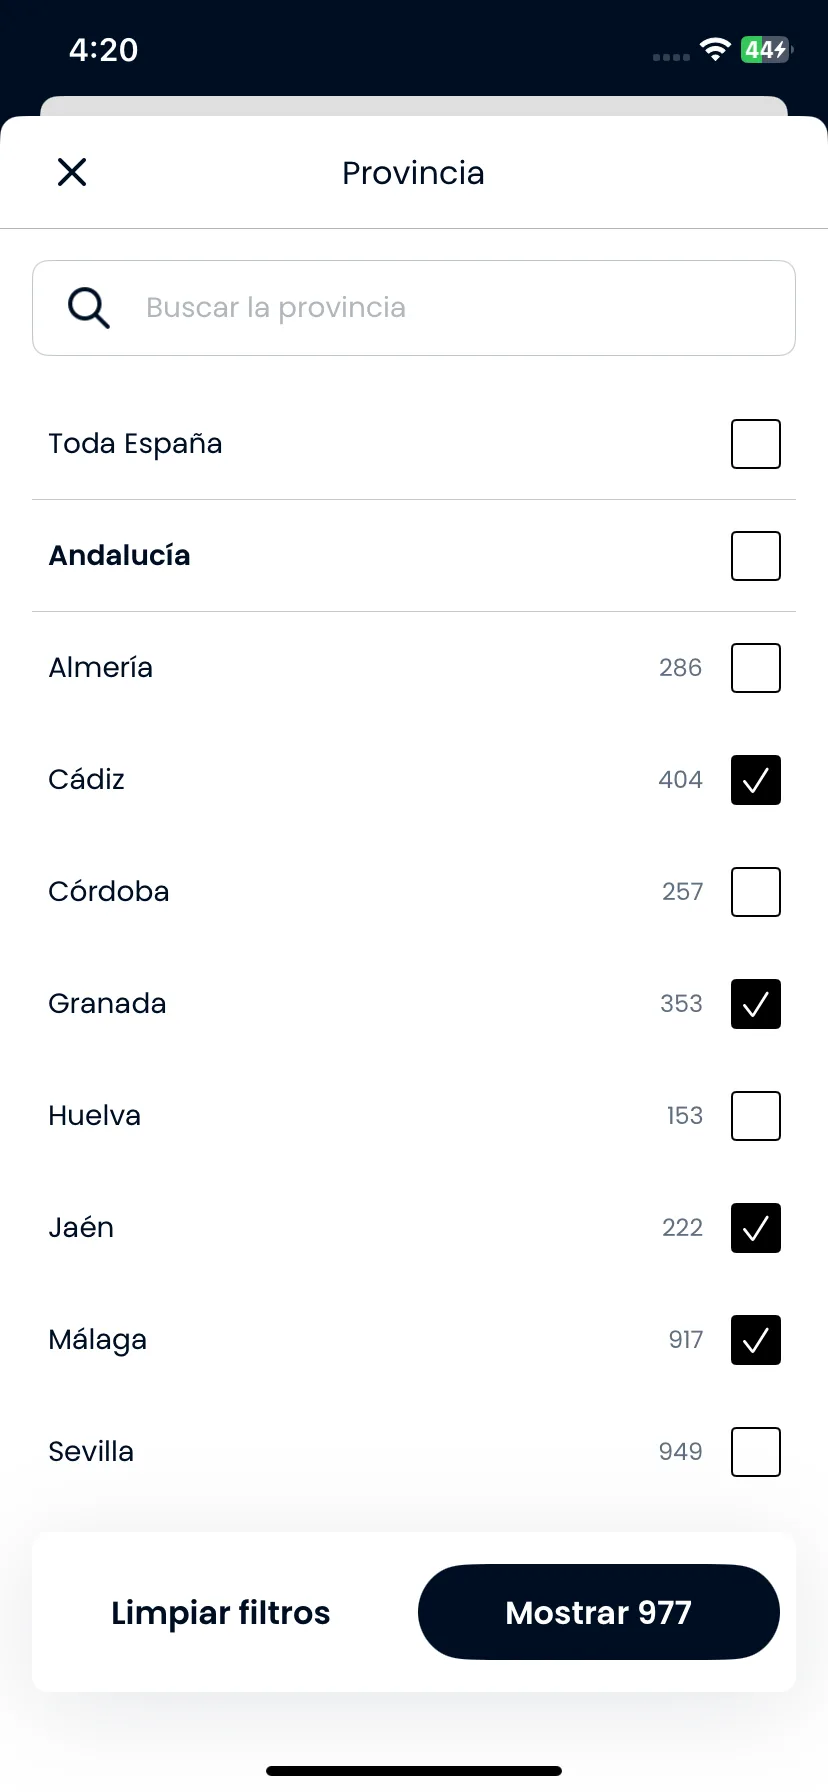Close the Provincia filter panel

pyautogui.click(x=72, y=172)
